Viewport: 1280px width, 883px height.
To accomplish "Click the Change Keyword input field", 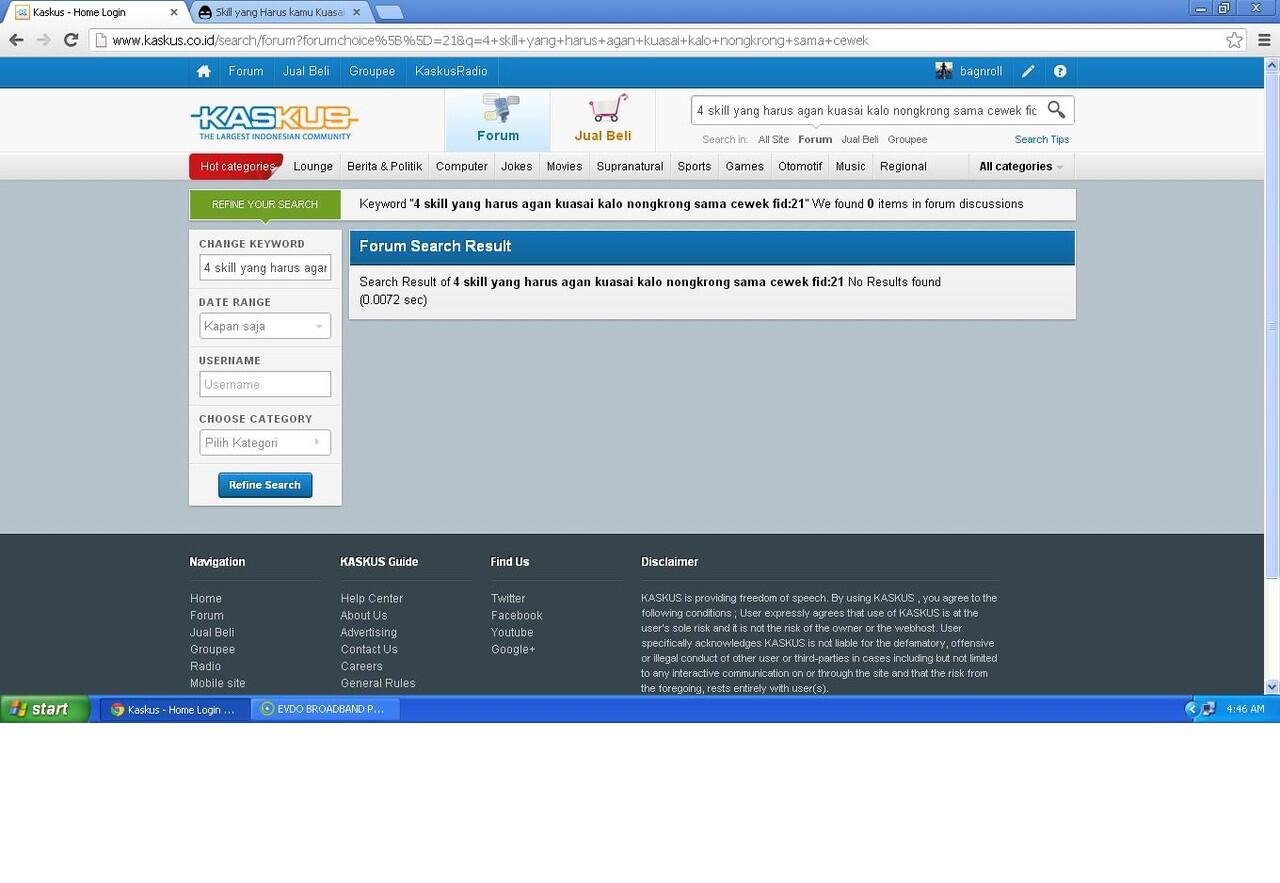I will click(265, 268).
